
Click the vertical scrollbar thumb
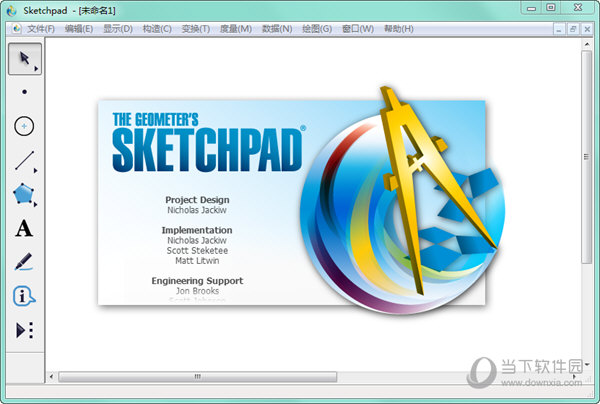586,157
